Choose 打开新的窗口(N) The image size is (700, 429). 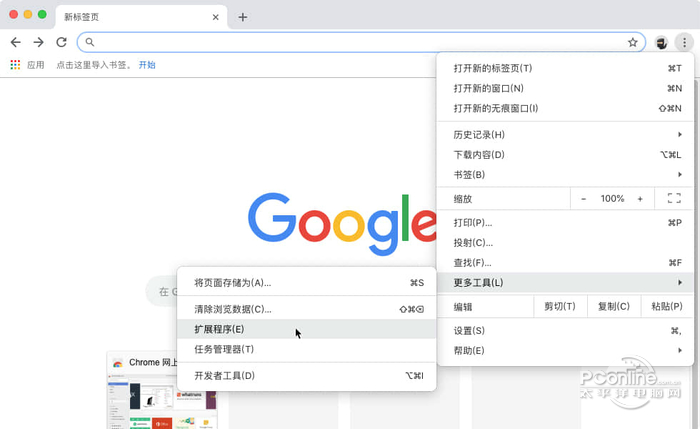pyautogui.click(x=565, y=88)
